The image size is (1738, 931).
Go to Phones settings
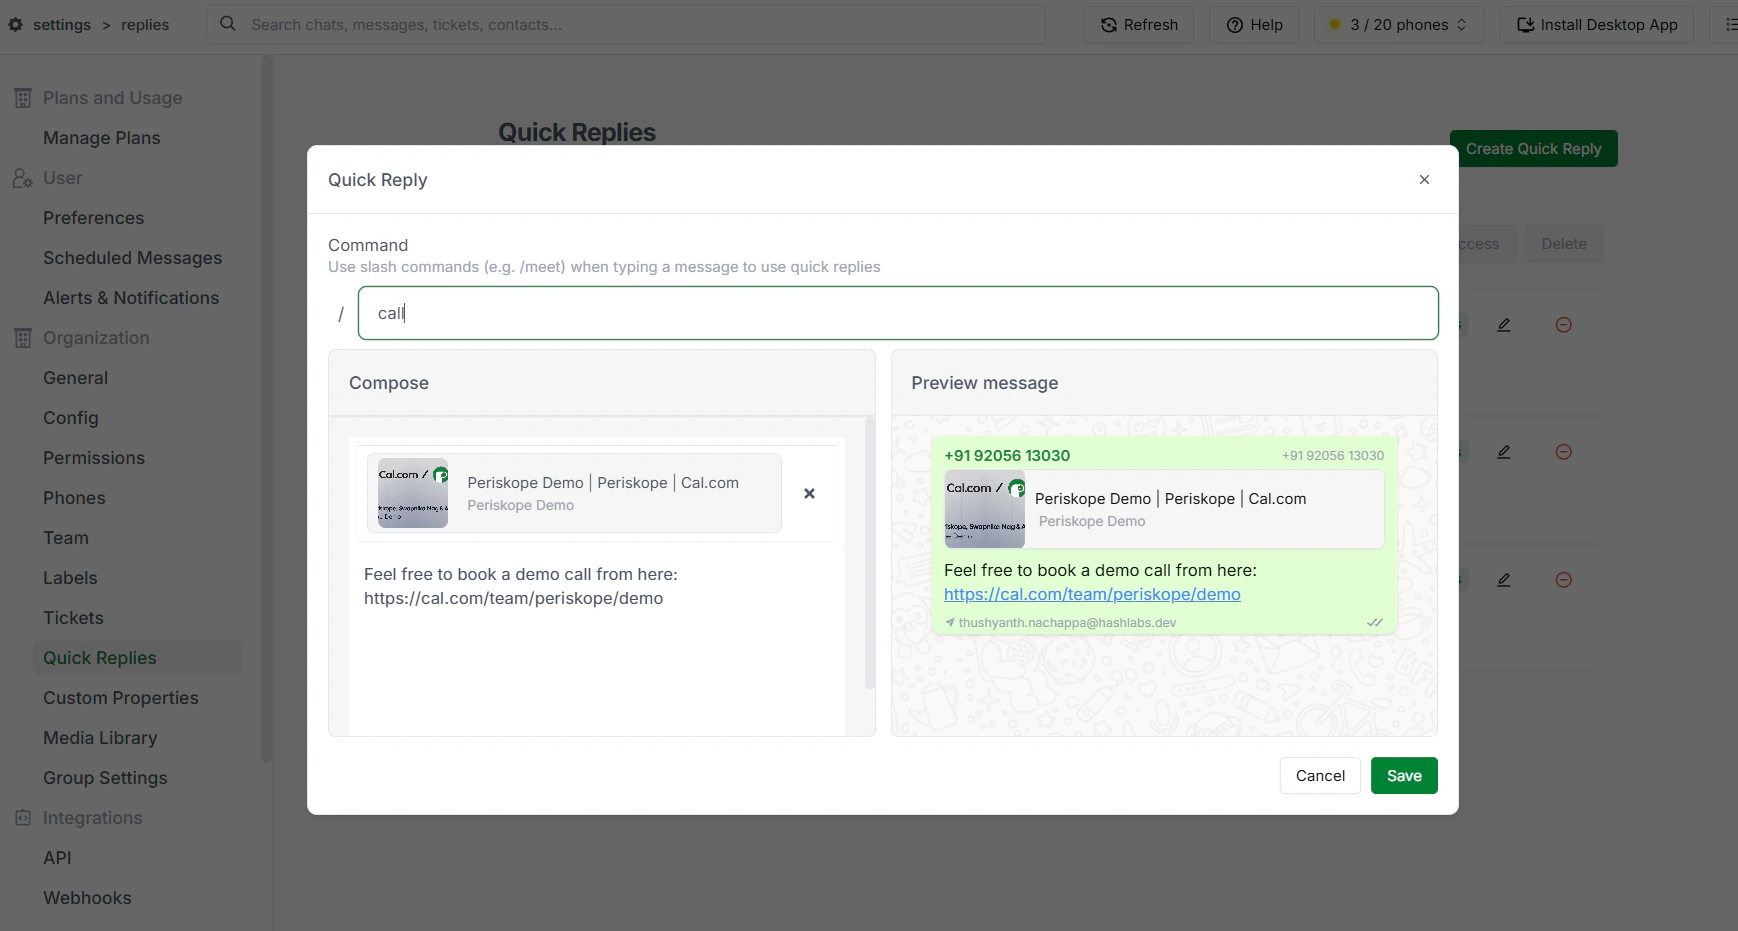(74, 498)
